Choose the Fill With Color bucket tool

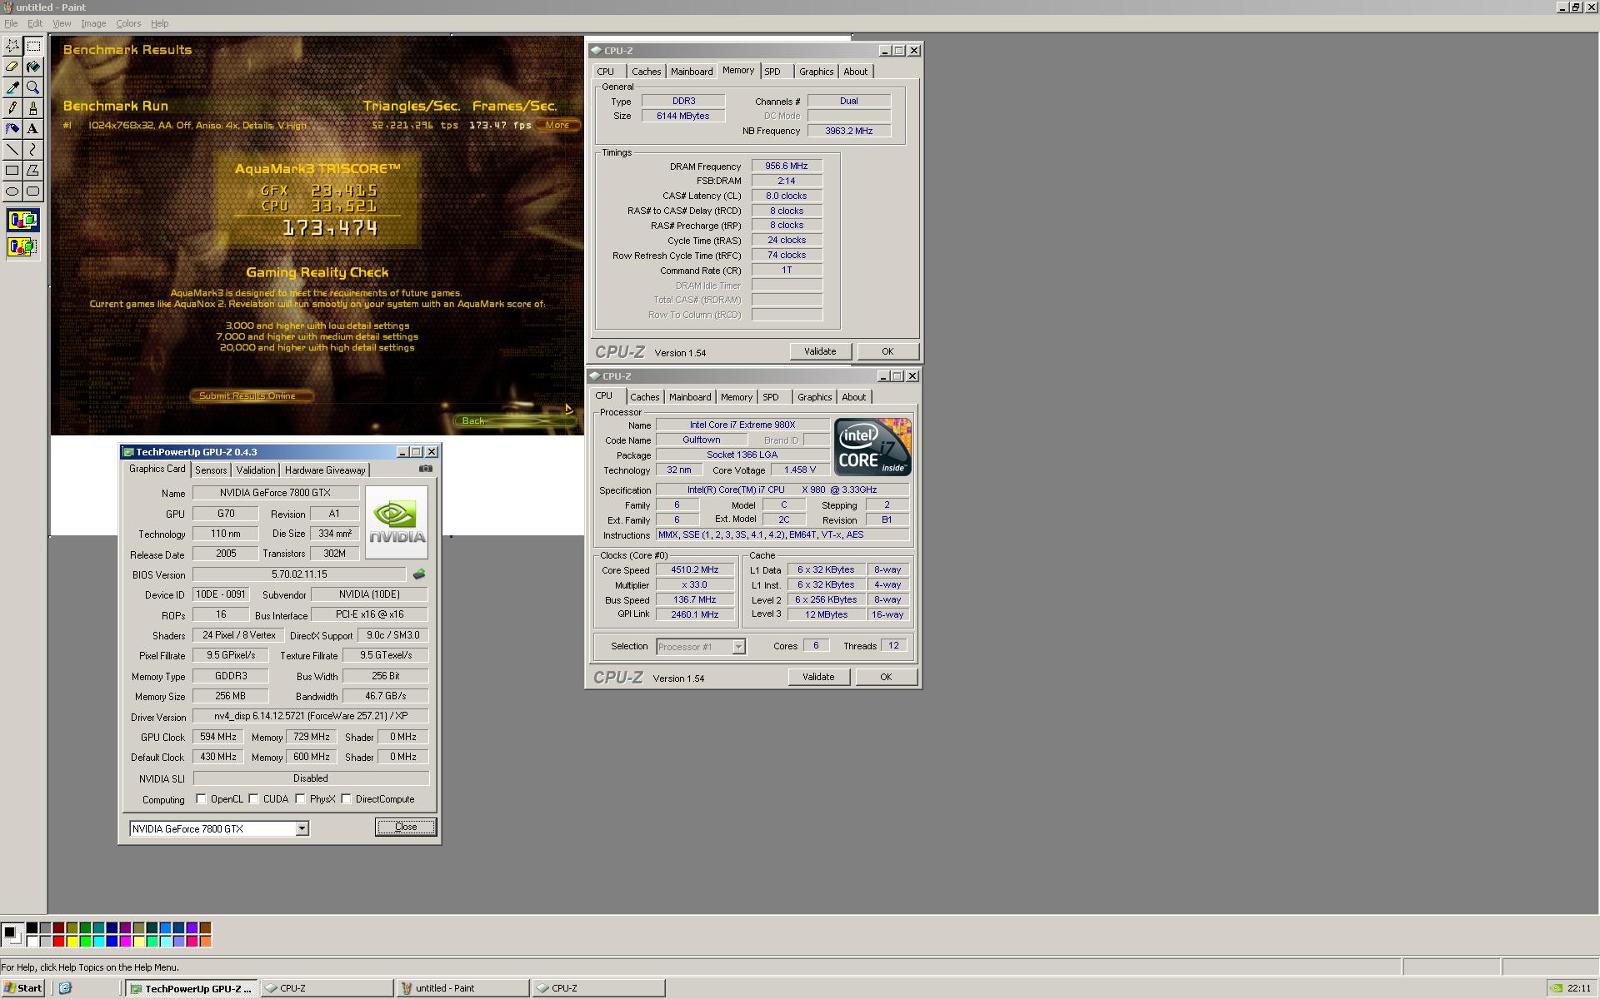tap(33, 66)
